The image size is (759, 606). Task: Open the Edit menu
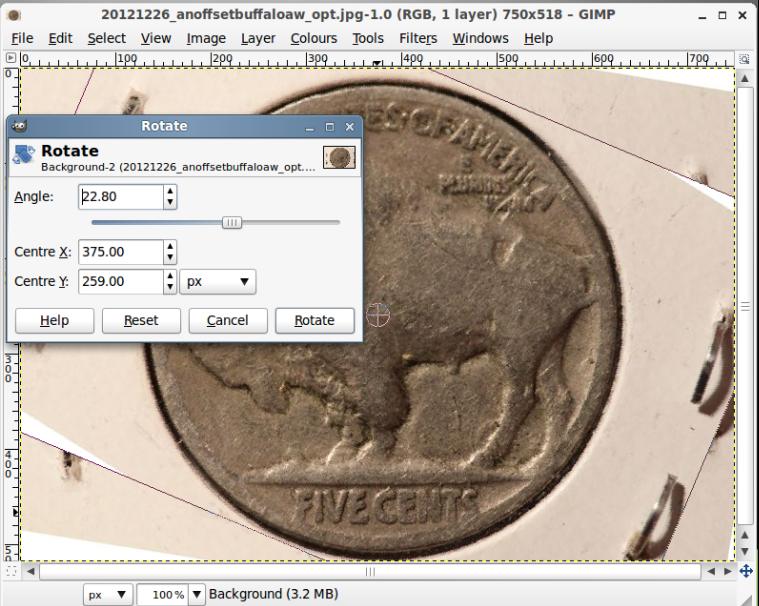click(60, 38)
